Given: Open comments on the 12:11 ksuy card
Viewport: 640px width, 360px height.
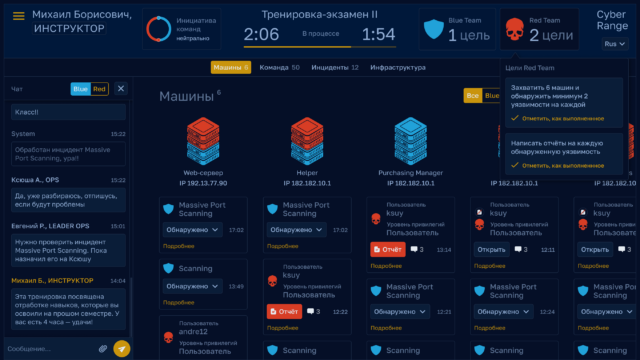Looking at the screenshot, I should point(520,249).
